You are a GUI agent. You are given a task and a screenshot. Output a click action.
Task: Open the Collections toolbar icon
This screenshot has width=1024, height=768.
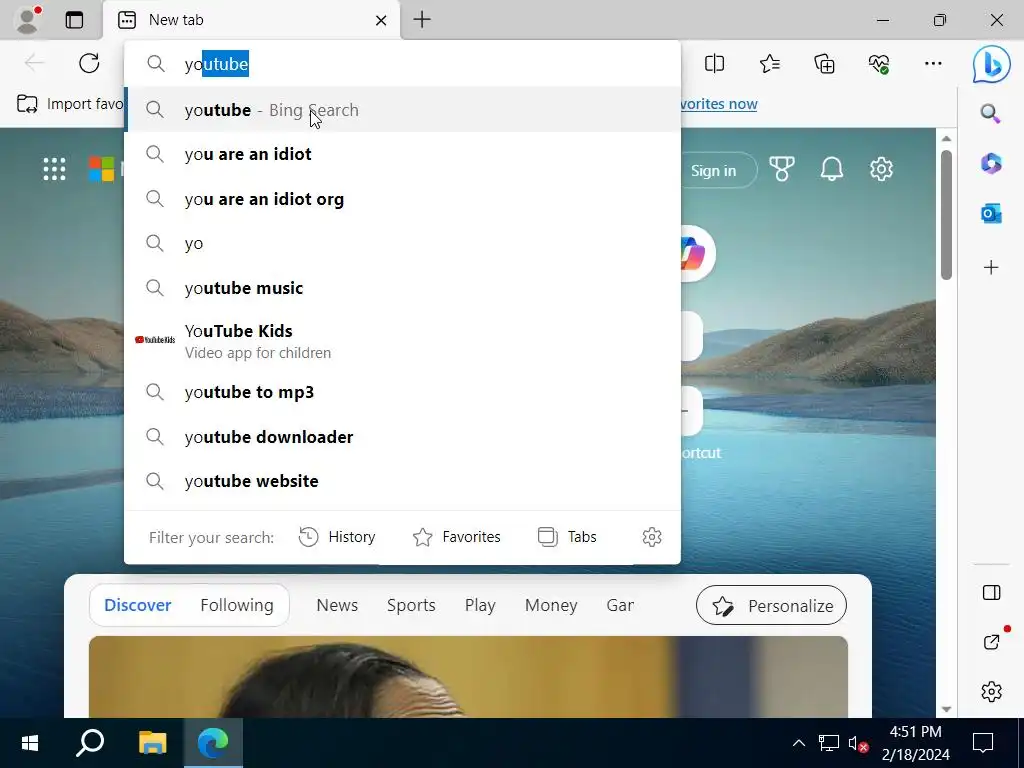click(824, 63)
